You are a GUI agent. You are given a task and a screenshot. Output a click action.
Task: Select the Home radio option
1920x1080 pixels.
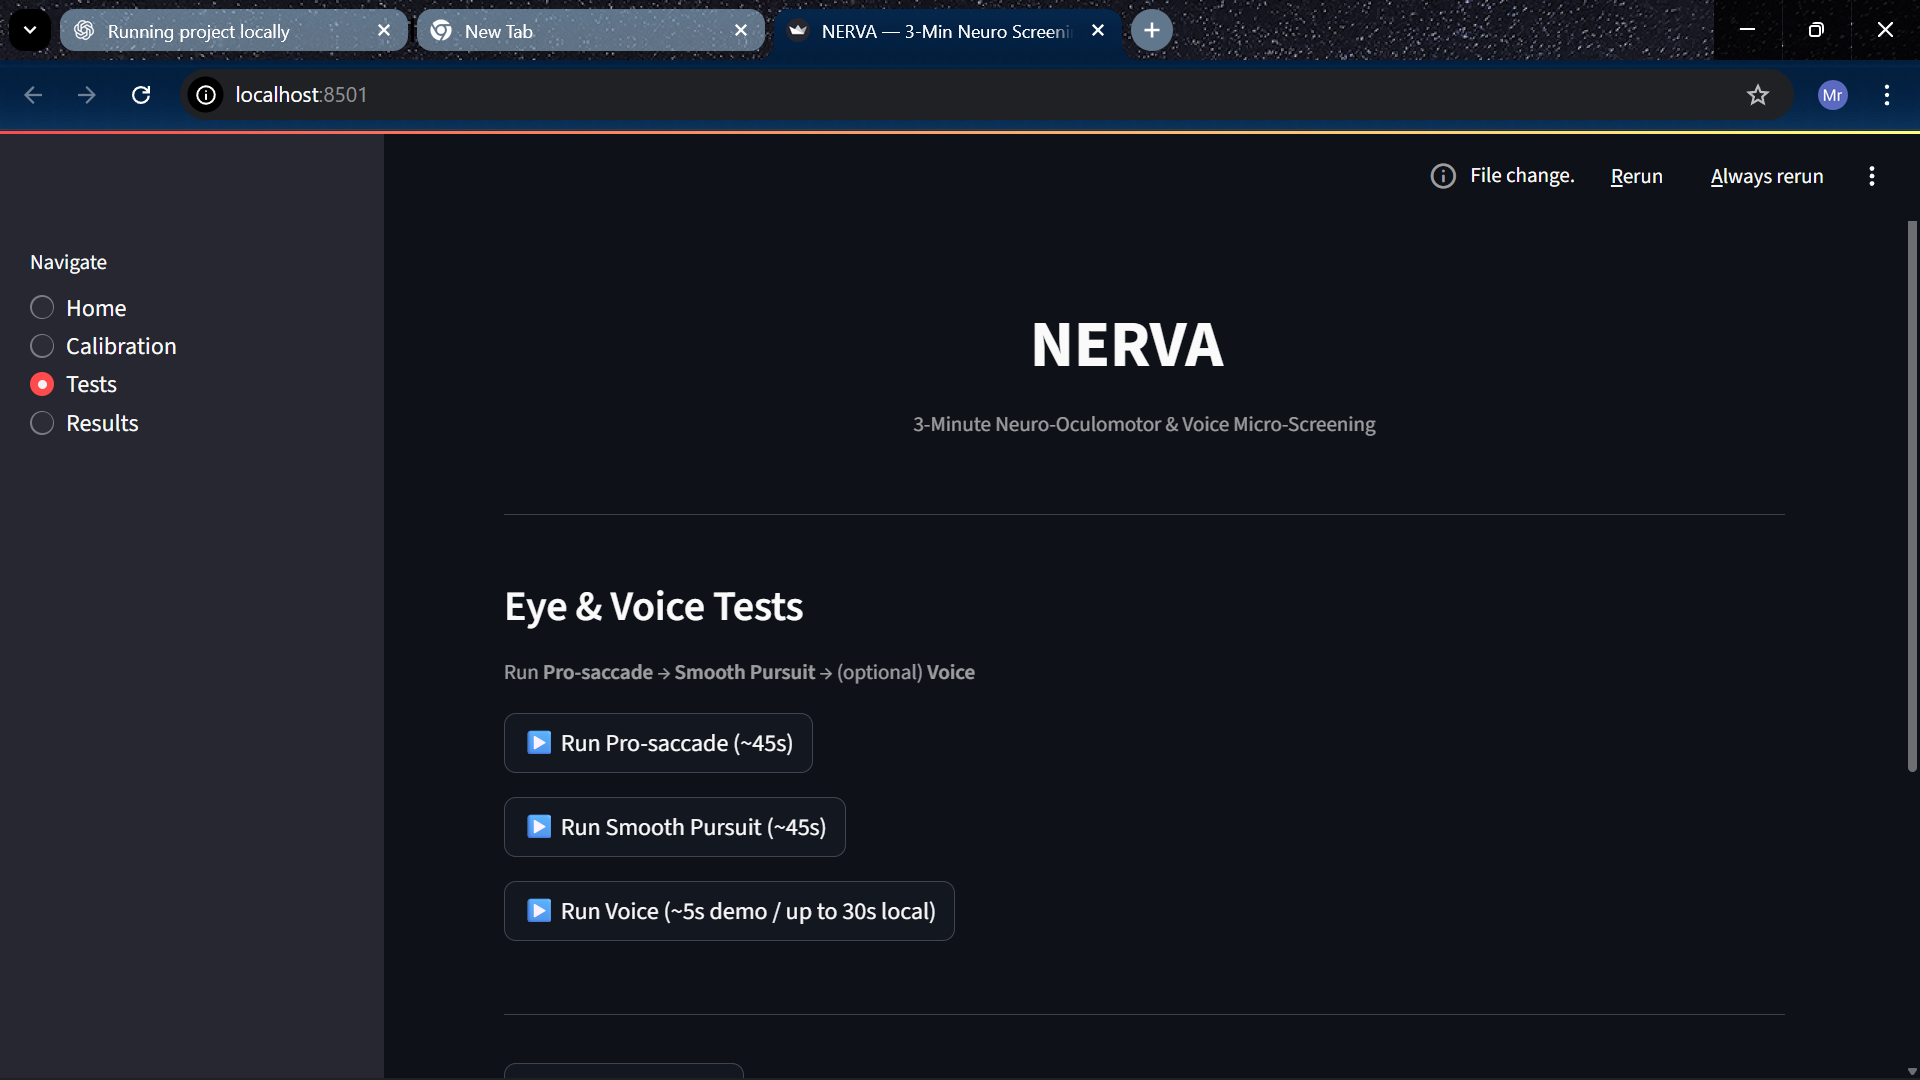[x=42, y=308]
